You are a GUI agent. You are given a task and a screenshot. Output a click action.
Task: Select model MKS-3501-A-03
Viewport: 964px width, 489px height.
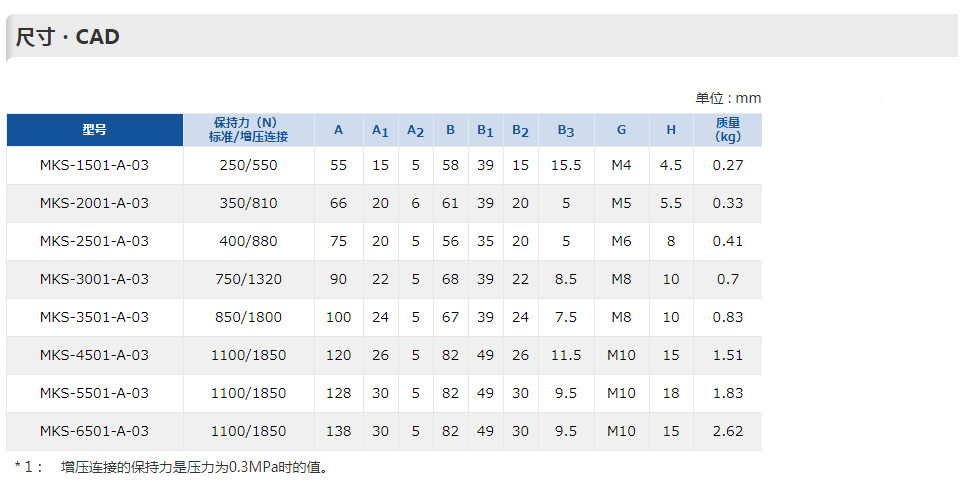(x=94, y=317)
